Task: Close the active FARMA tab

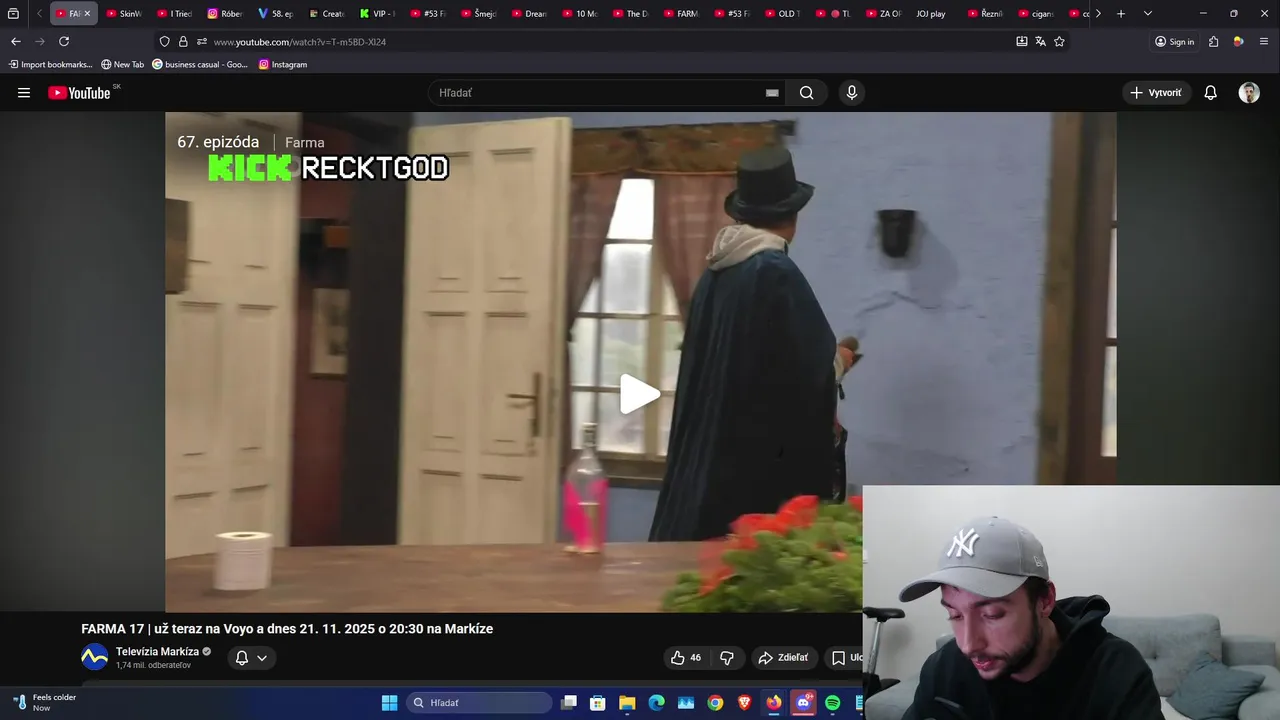Action: (x=87, y=14)
